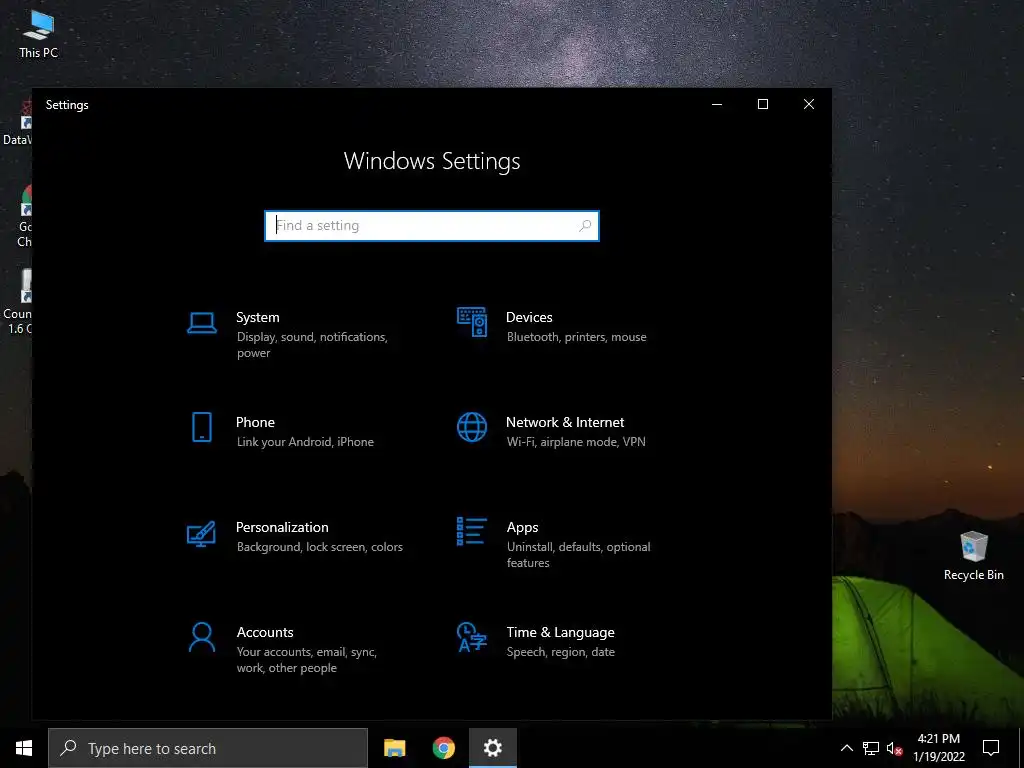The width and height of the screenshot is (1024, 768).
Task: Click the 4:21 PM clock on taskbar
Action: [x=938, y=739]
